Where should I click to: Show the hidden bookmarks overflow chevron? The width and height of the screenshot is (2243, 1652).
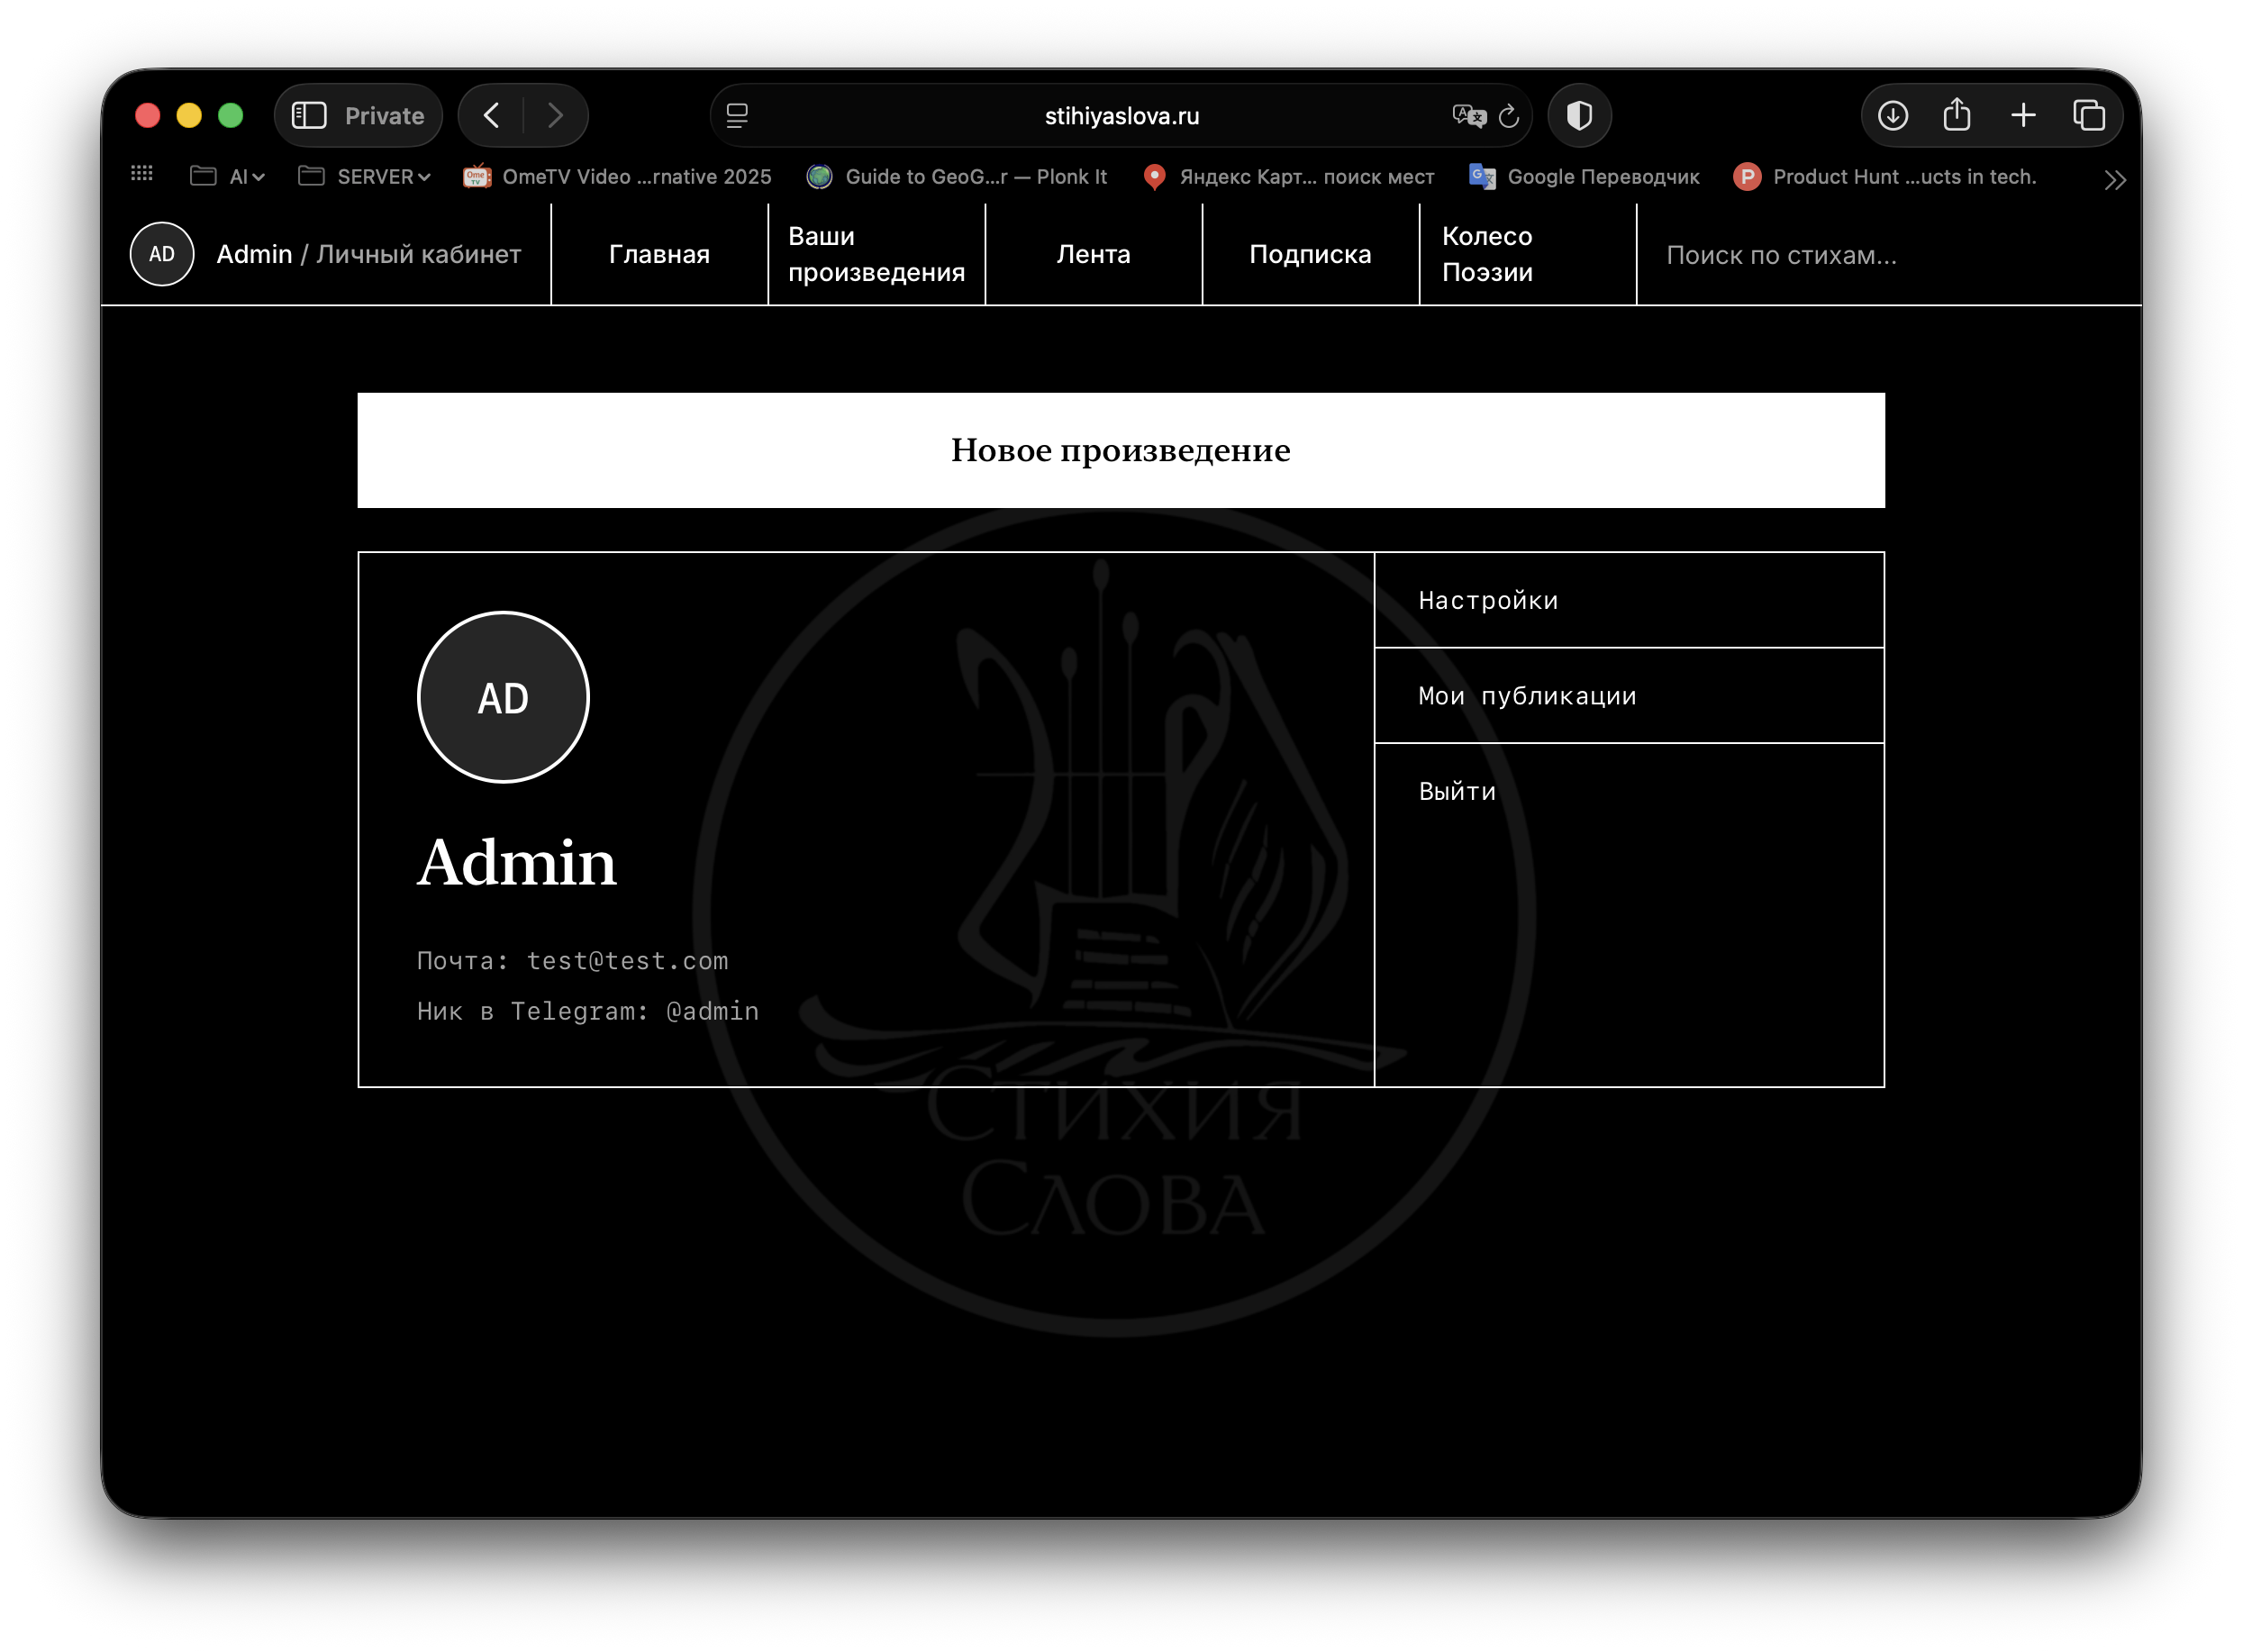click(x=2114, y=180)
